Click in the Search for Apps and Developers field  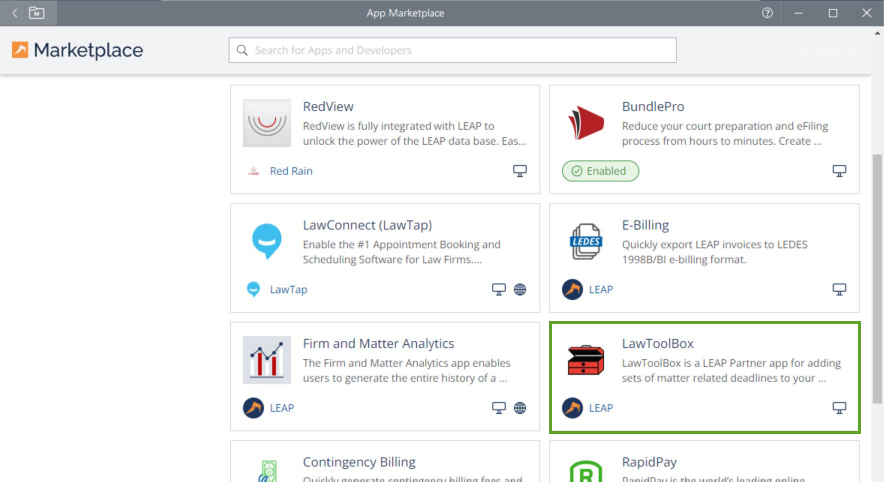point(452,50)
